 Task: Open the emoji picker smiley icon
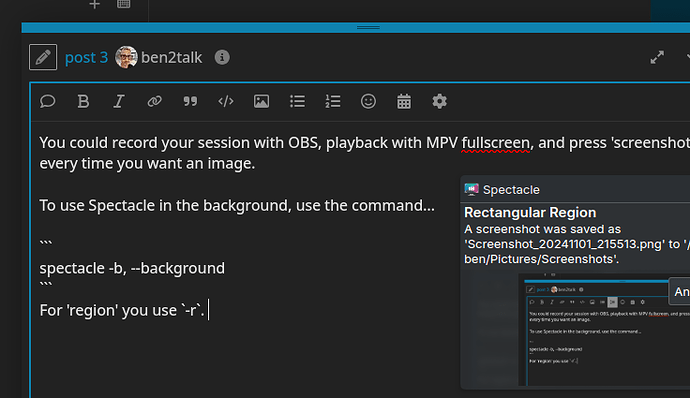click(x=368, y=101)
